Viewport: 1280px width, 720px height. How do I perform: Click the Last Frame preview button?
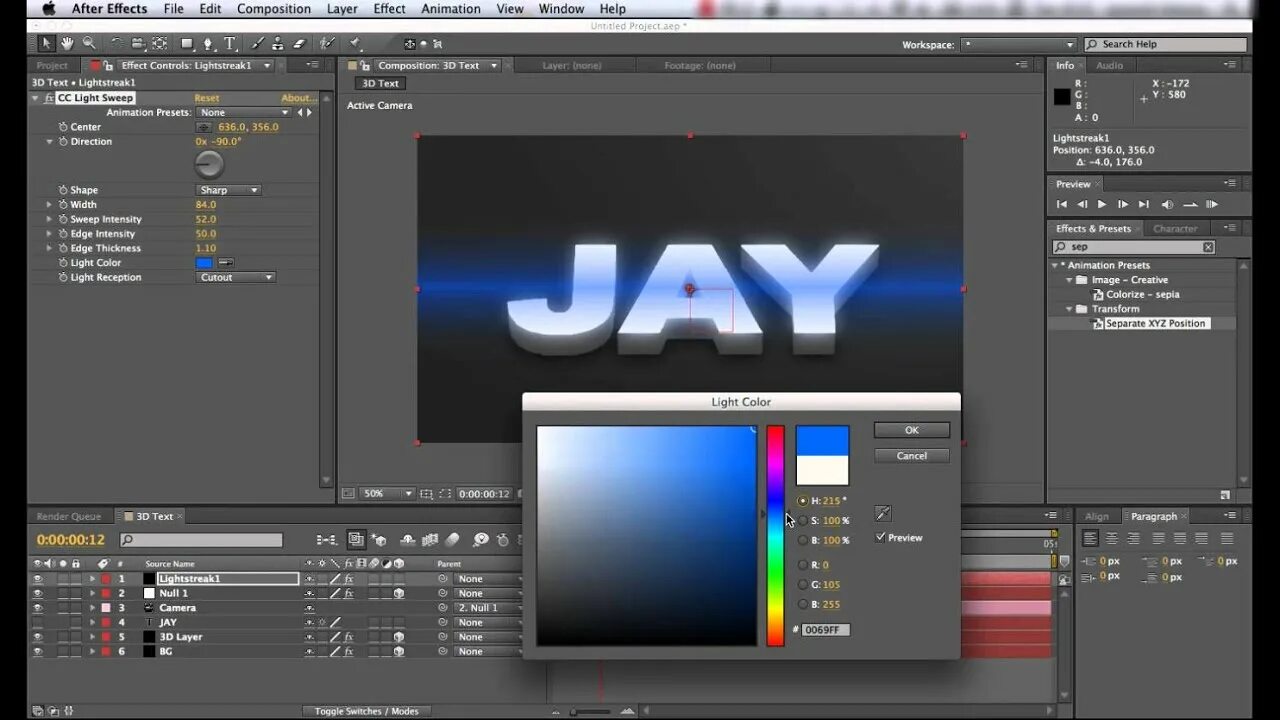point(1143,204)
